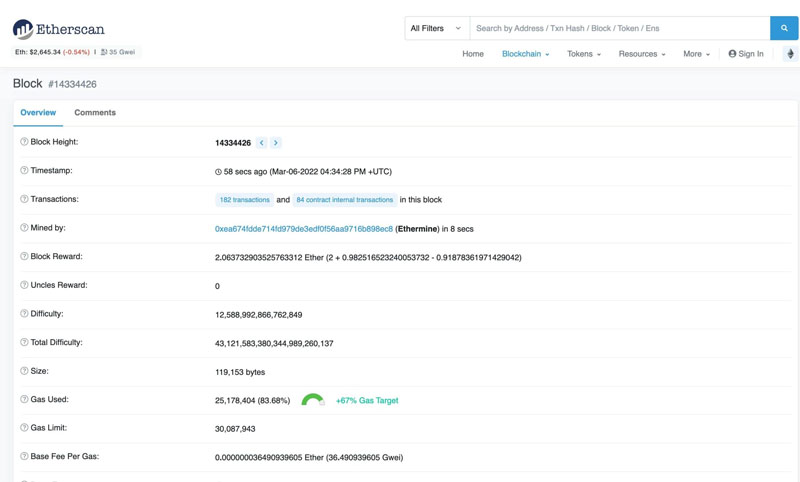The height and width of the screenshot is (482, 800).
Task: Click the Etherscan logo
Action: coord(59,29)
